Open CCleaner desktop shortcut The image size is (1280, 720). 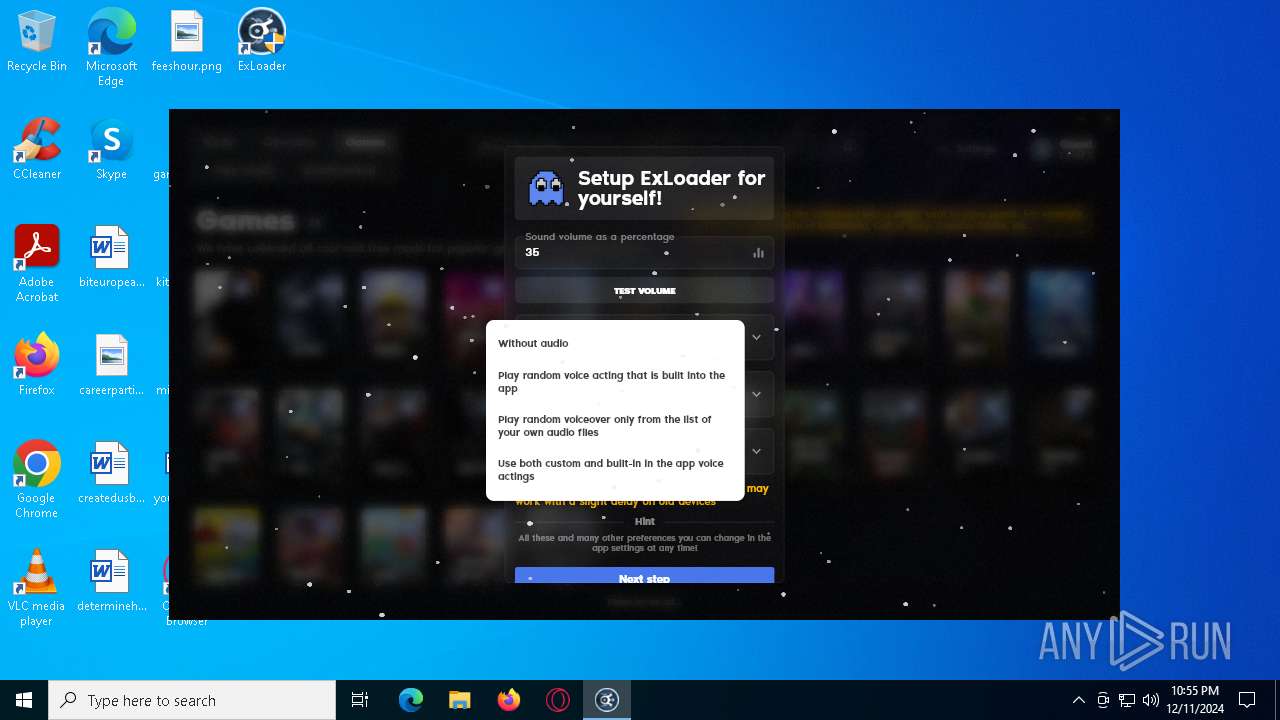[x=37, y=150]
